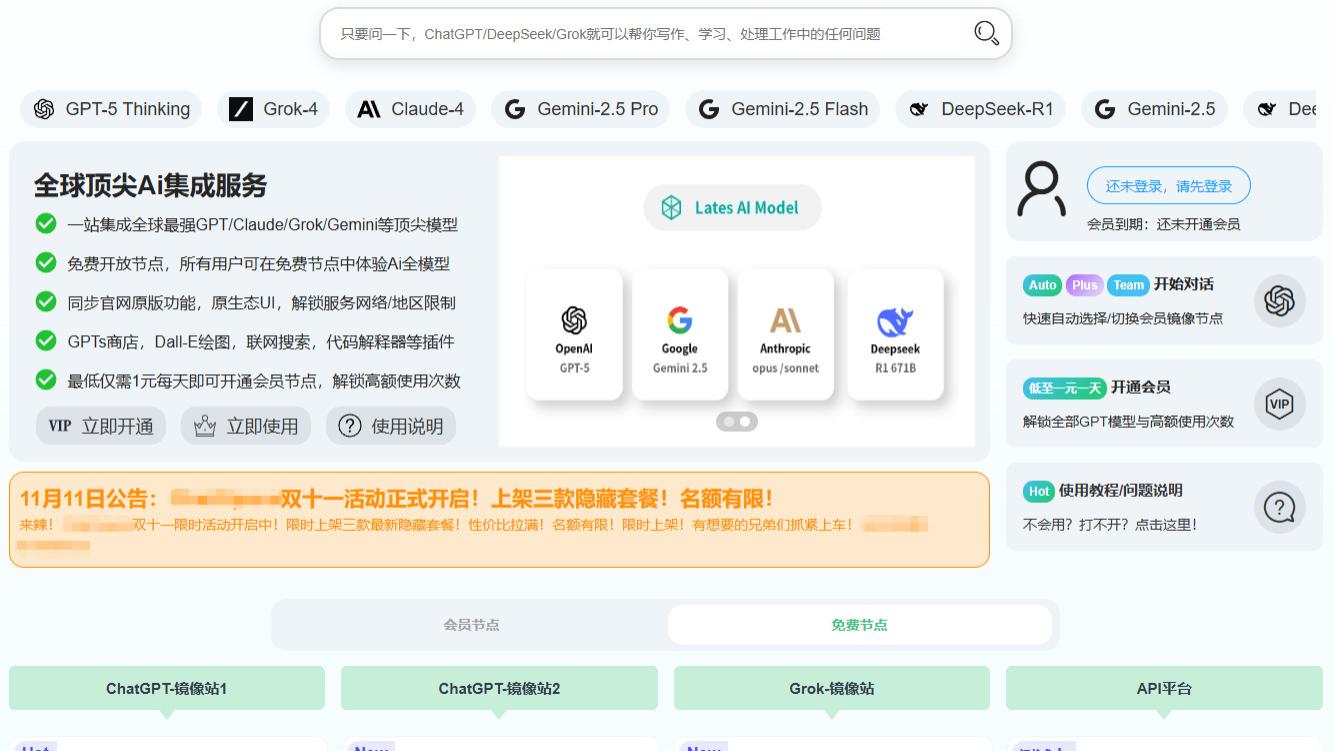The image size is (1334, 751).
Task: Select the Claude-4 model chip
Action: pyautogui.click(x=410, y=109)
